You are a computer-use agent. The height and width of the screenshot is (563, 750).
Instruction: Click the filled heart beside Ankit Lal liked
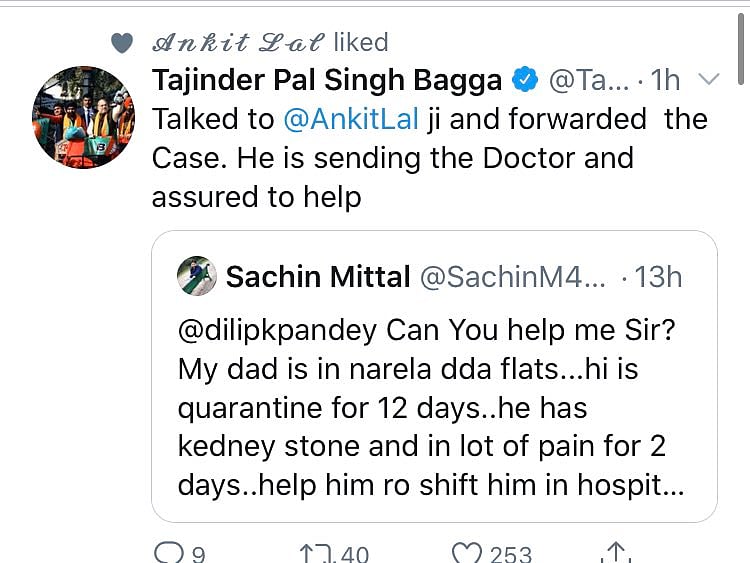point(122,42)
